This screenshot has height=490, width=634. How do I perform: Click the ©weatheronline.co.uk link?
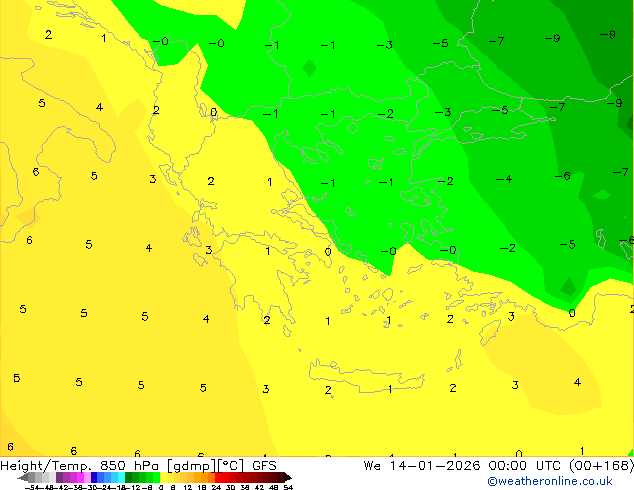point(550,481)
